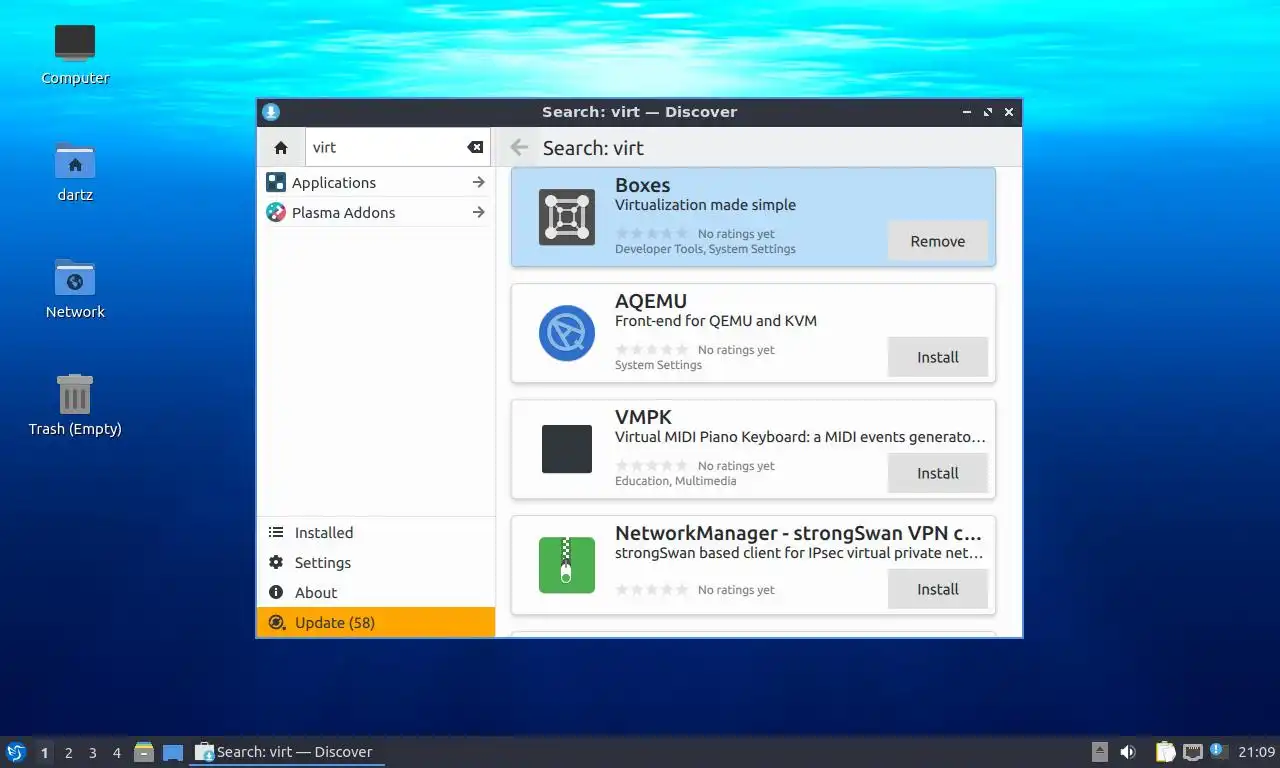Open the clipboard manager tray icon
This screenshot has height=768, width=1280.
(x=1165, y=752)
